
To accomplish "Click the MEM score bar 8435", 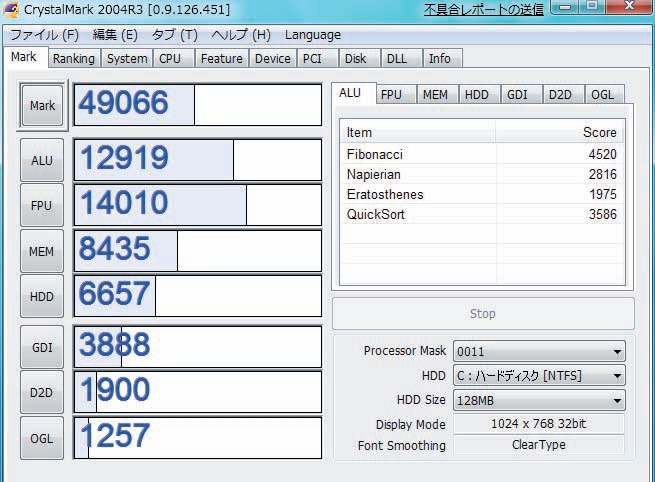I will (198, 251).
